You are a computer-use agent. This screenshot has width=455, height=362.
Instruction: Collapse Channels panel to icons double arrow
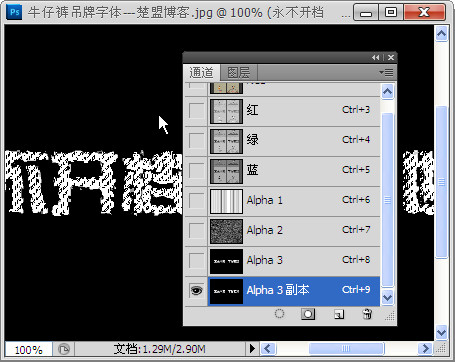coord(375,58)
